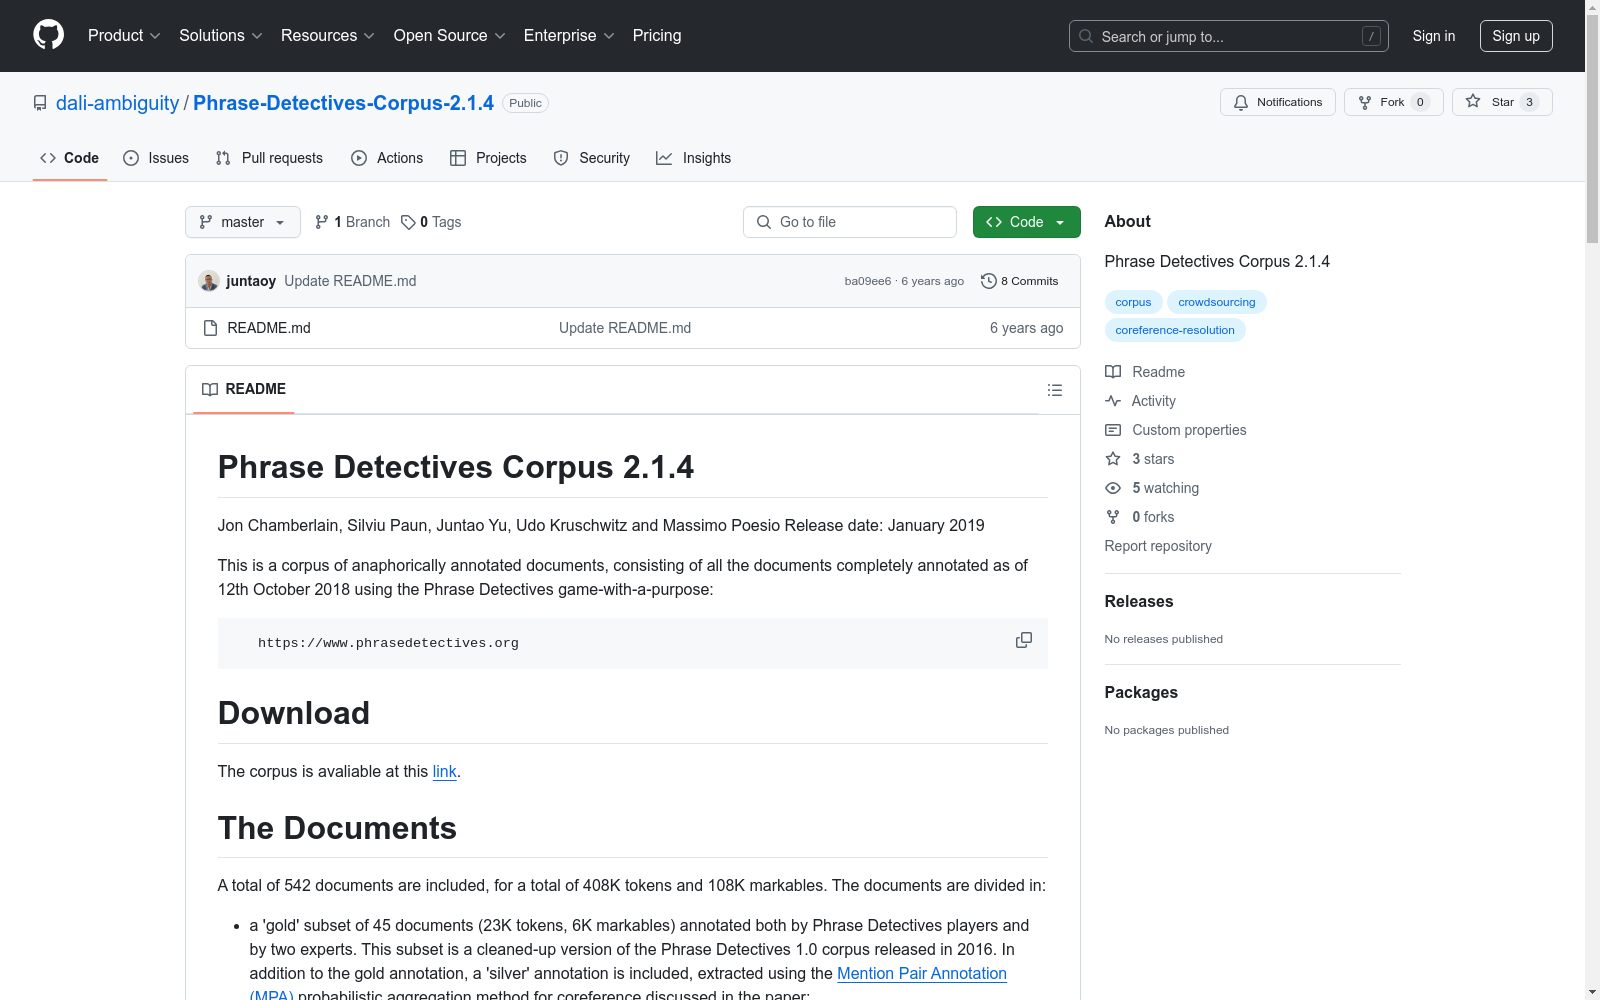Click the Fork count badge showing 0
This screenshot has height=1000, width=1600.
[1420, 102]
